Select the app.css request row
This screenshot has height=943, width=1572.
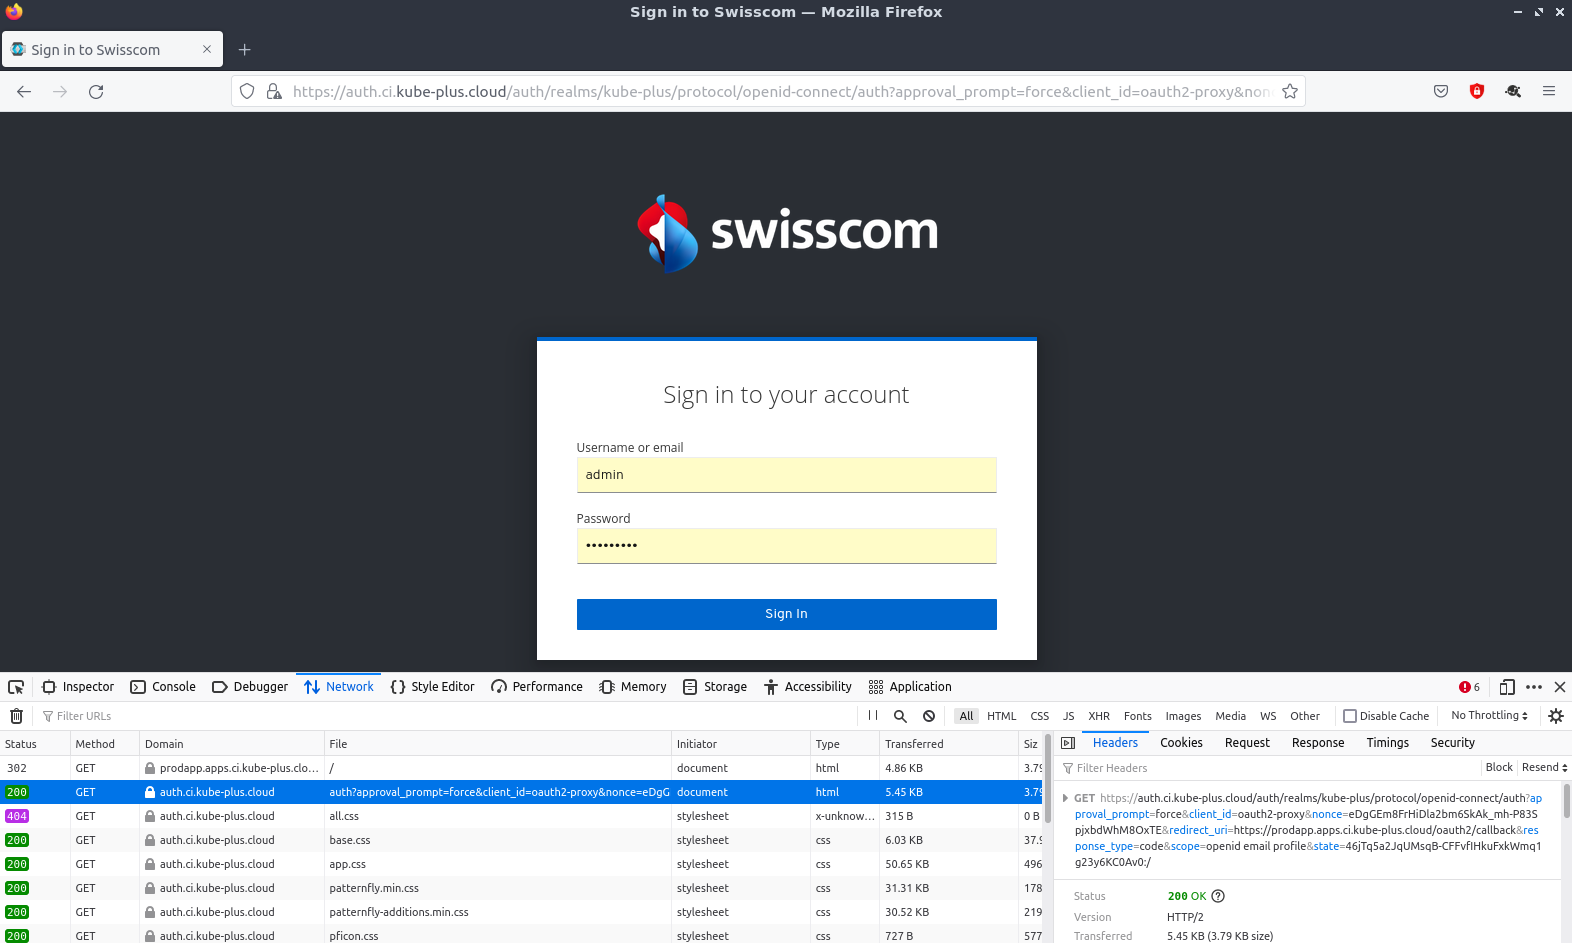(521, 864)
